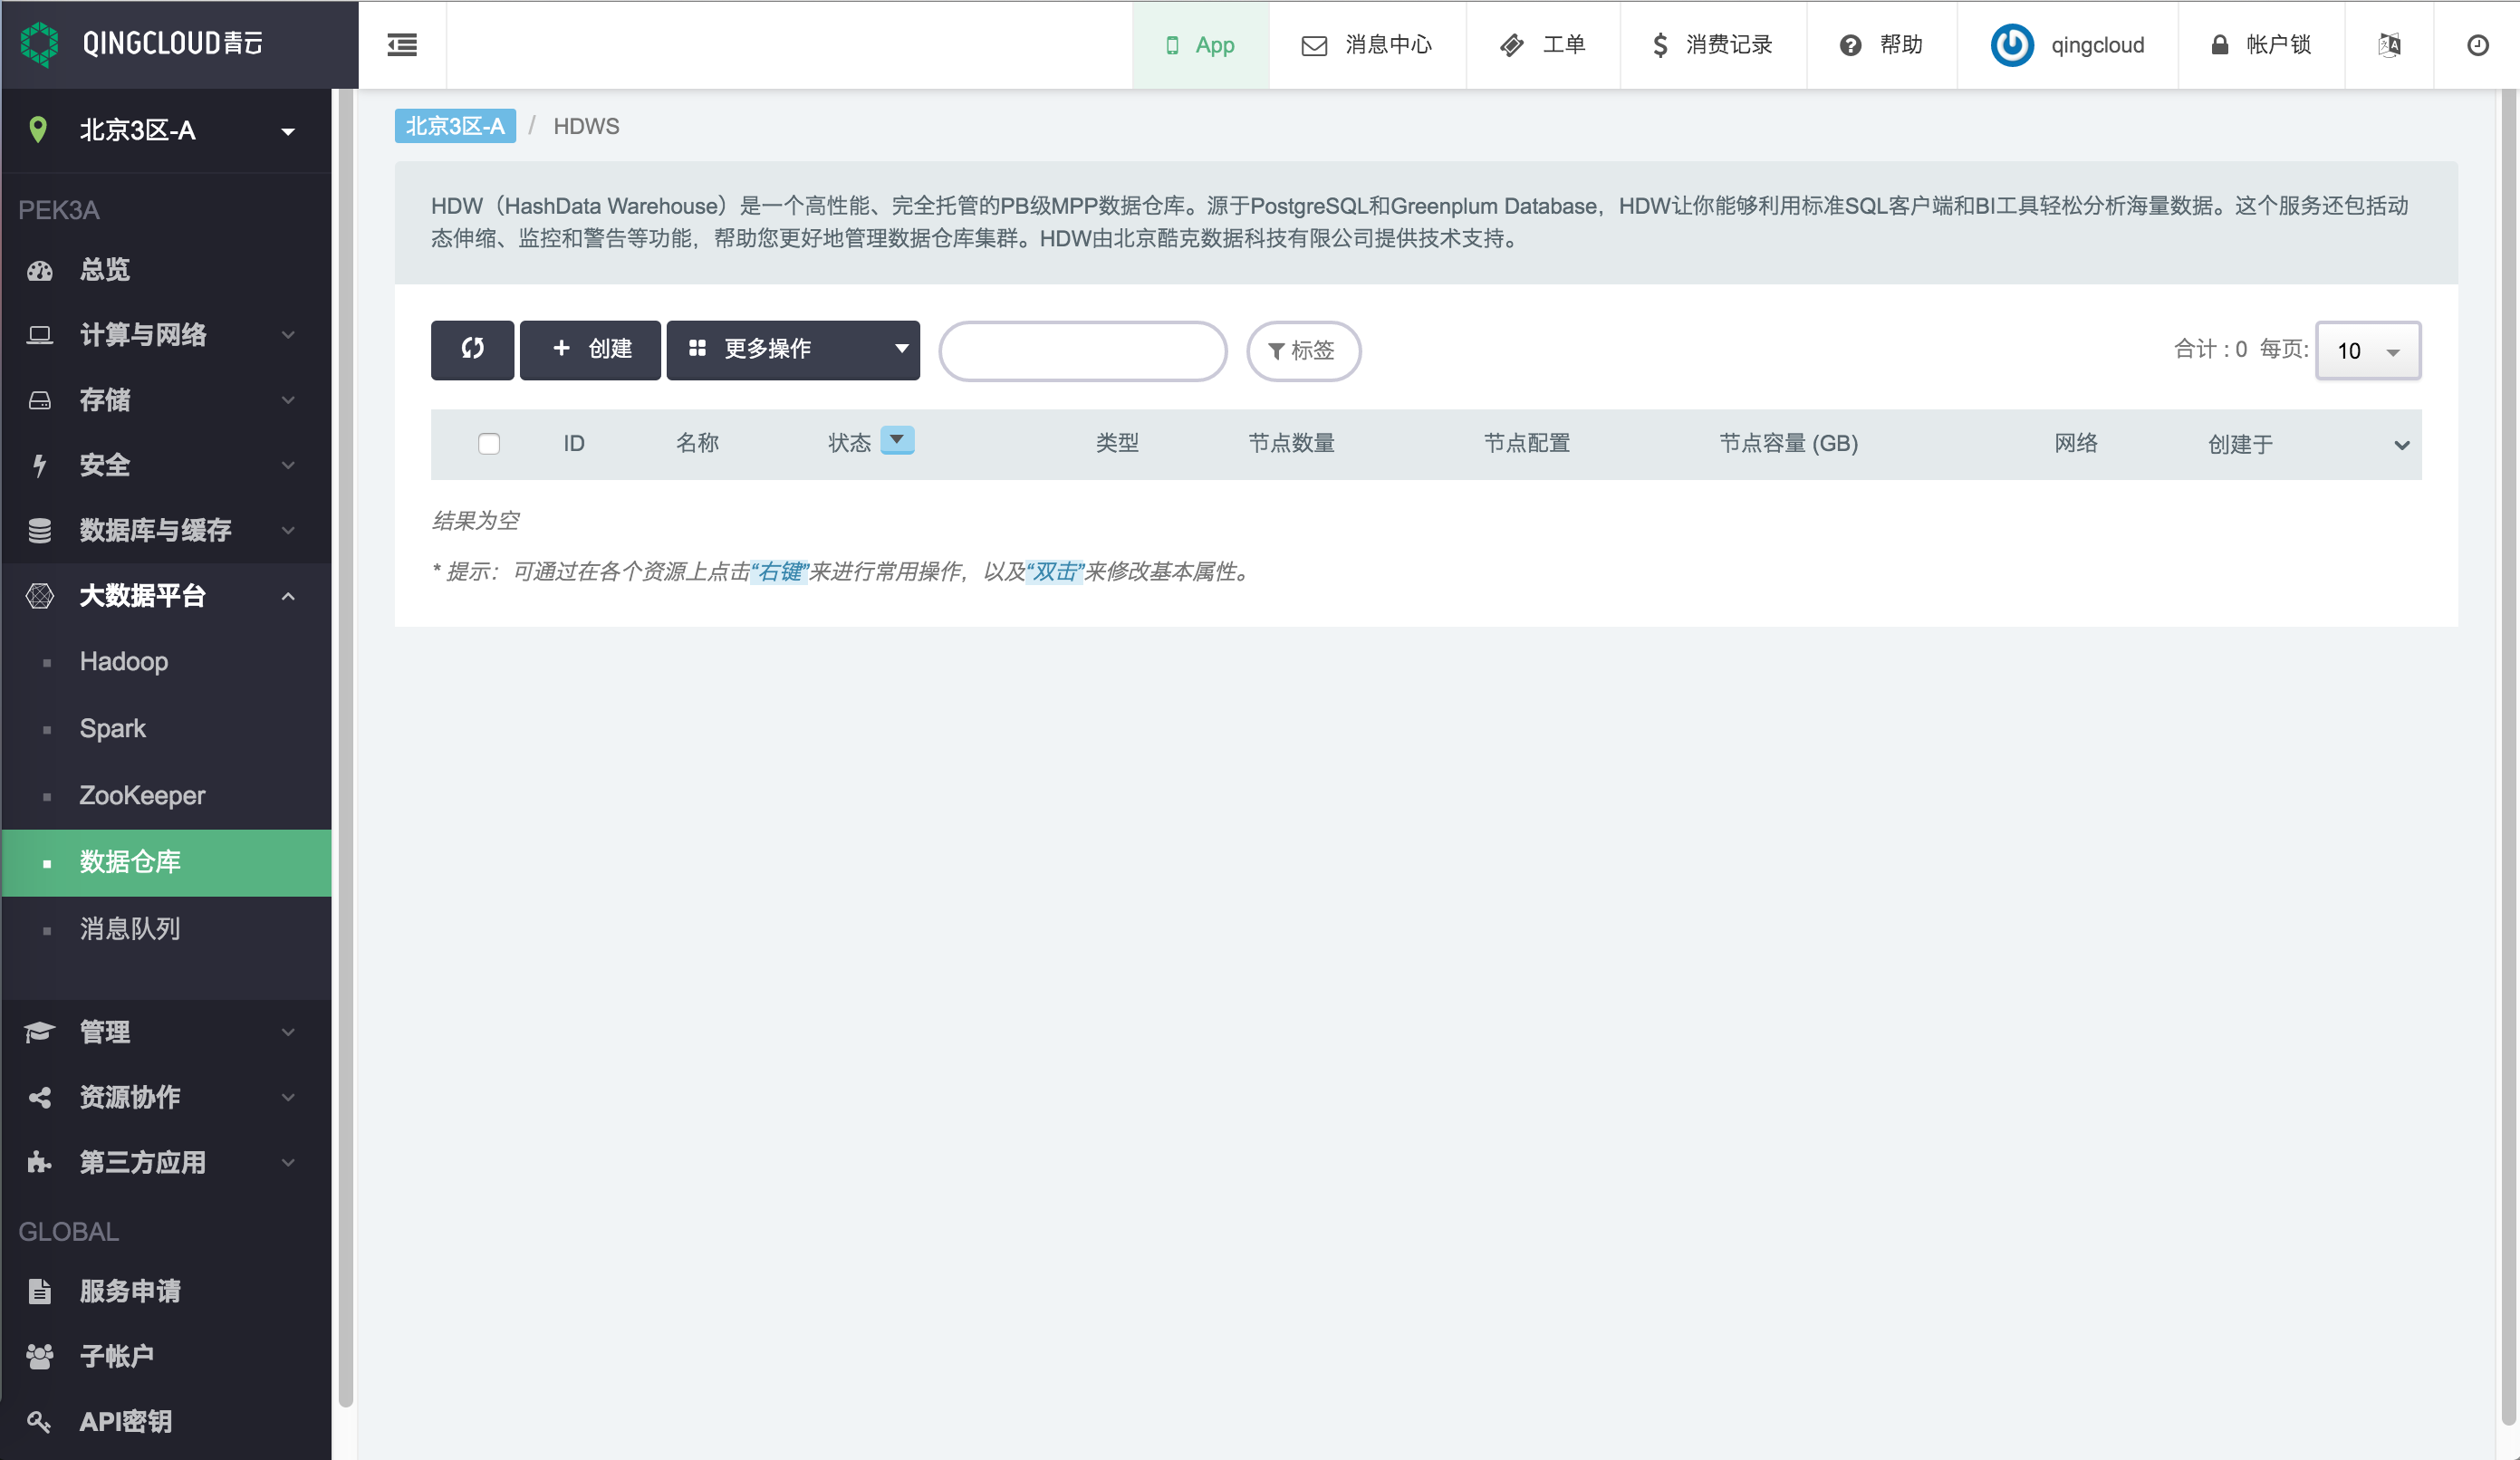Click the laptop icon beside 计算与网络
2520x1460 pixels.
tap(40, 335)
